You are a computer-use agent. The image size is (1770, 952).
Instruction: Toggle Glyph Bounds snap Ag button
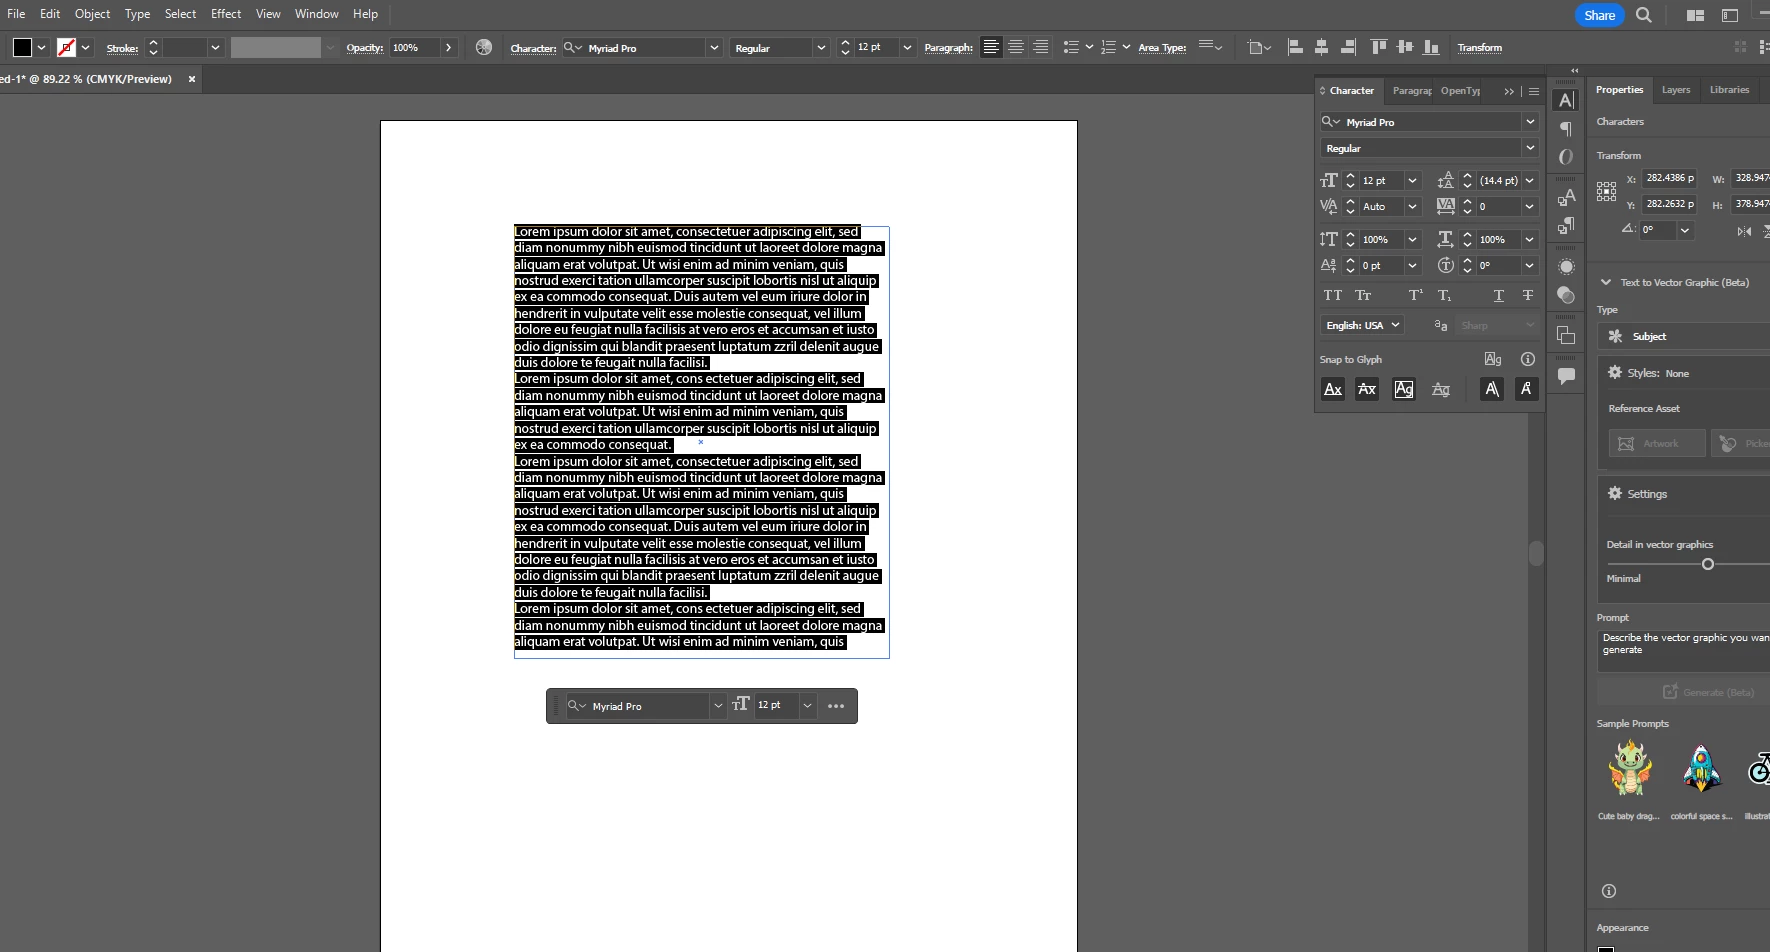coord(1404,389)
